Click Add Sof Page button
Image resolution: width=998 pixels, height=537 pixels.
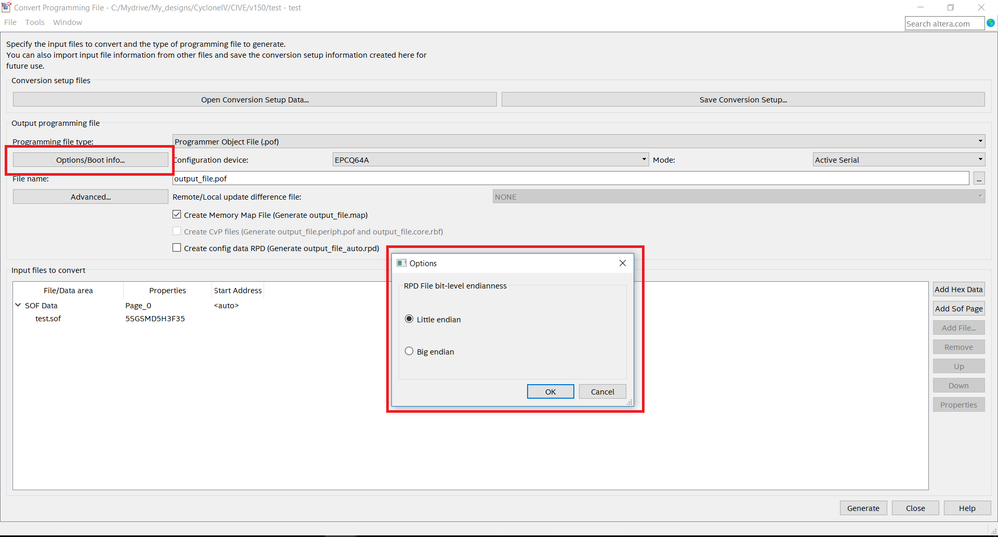(959, 309)
